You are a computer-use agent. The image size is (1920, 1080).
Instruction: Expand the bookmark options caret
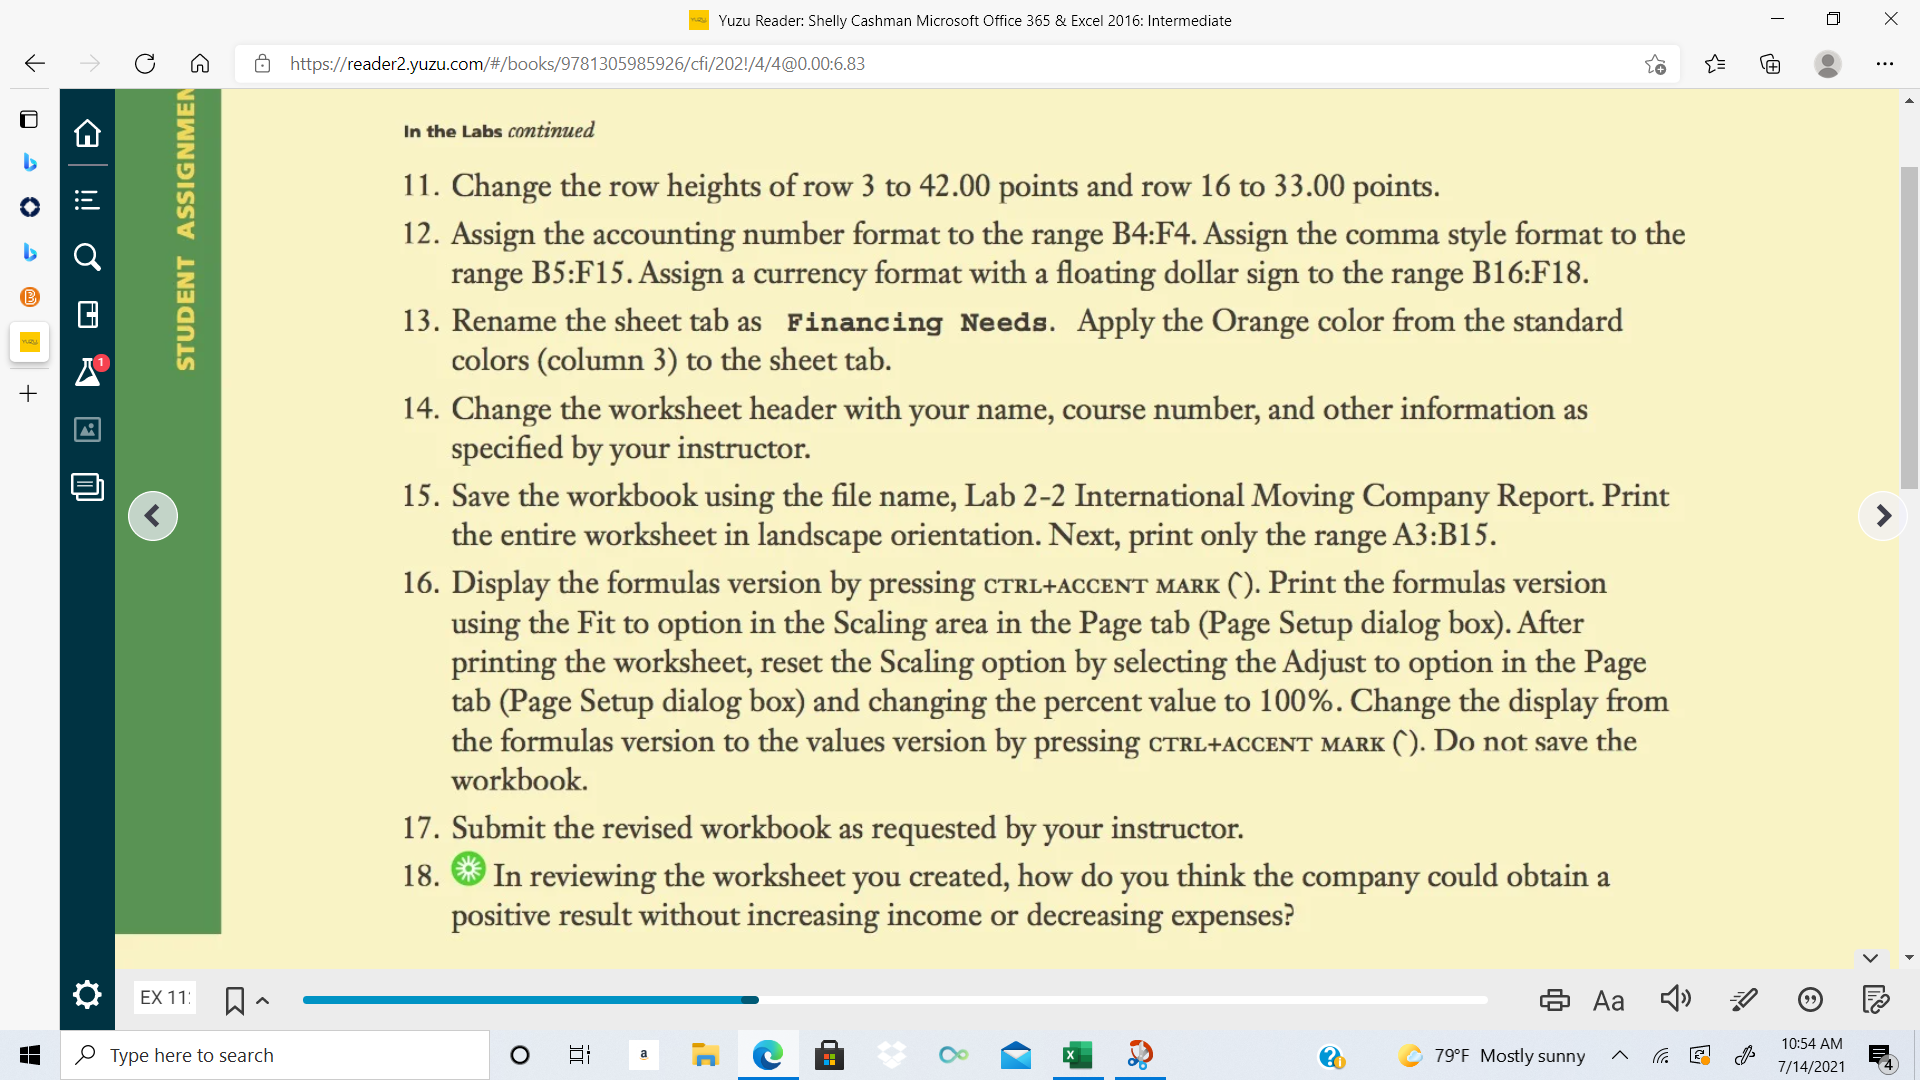click(263, 1001)
